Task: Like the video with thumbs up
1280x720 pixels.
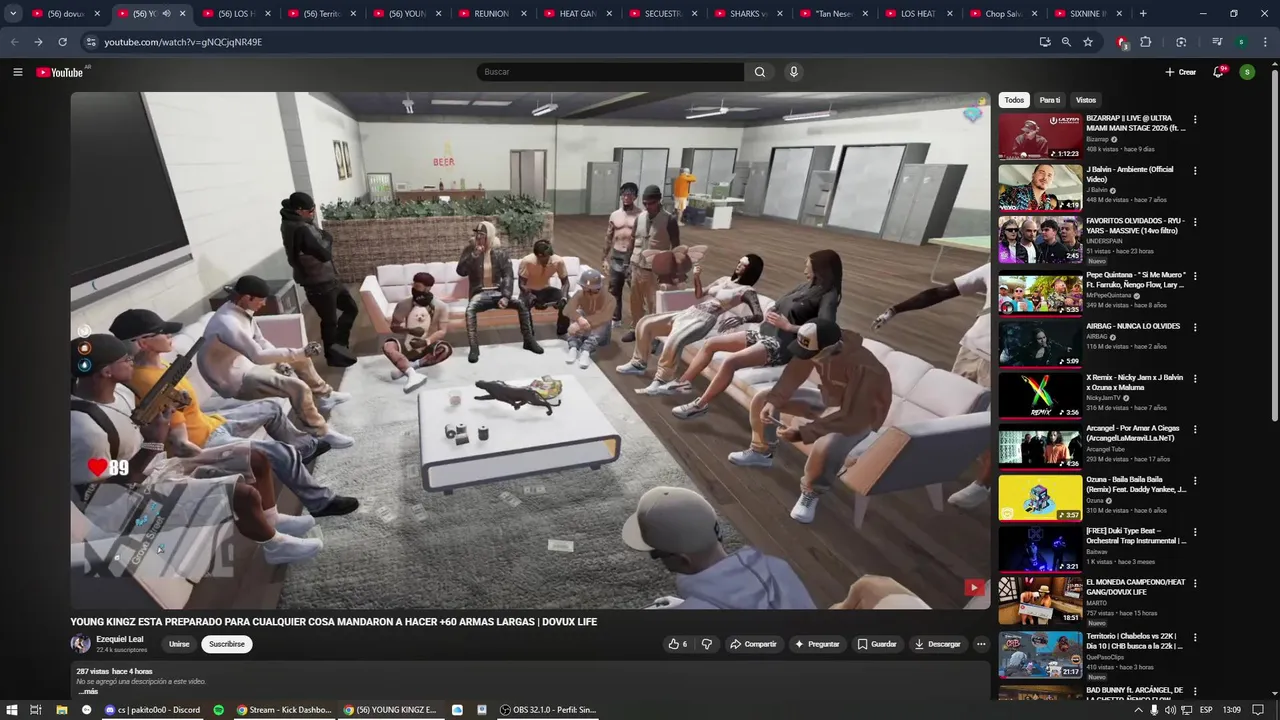Action: (x=677, y=644)
